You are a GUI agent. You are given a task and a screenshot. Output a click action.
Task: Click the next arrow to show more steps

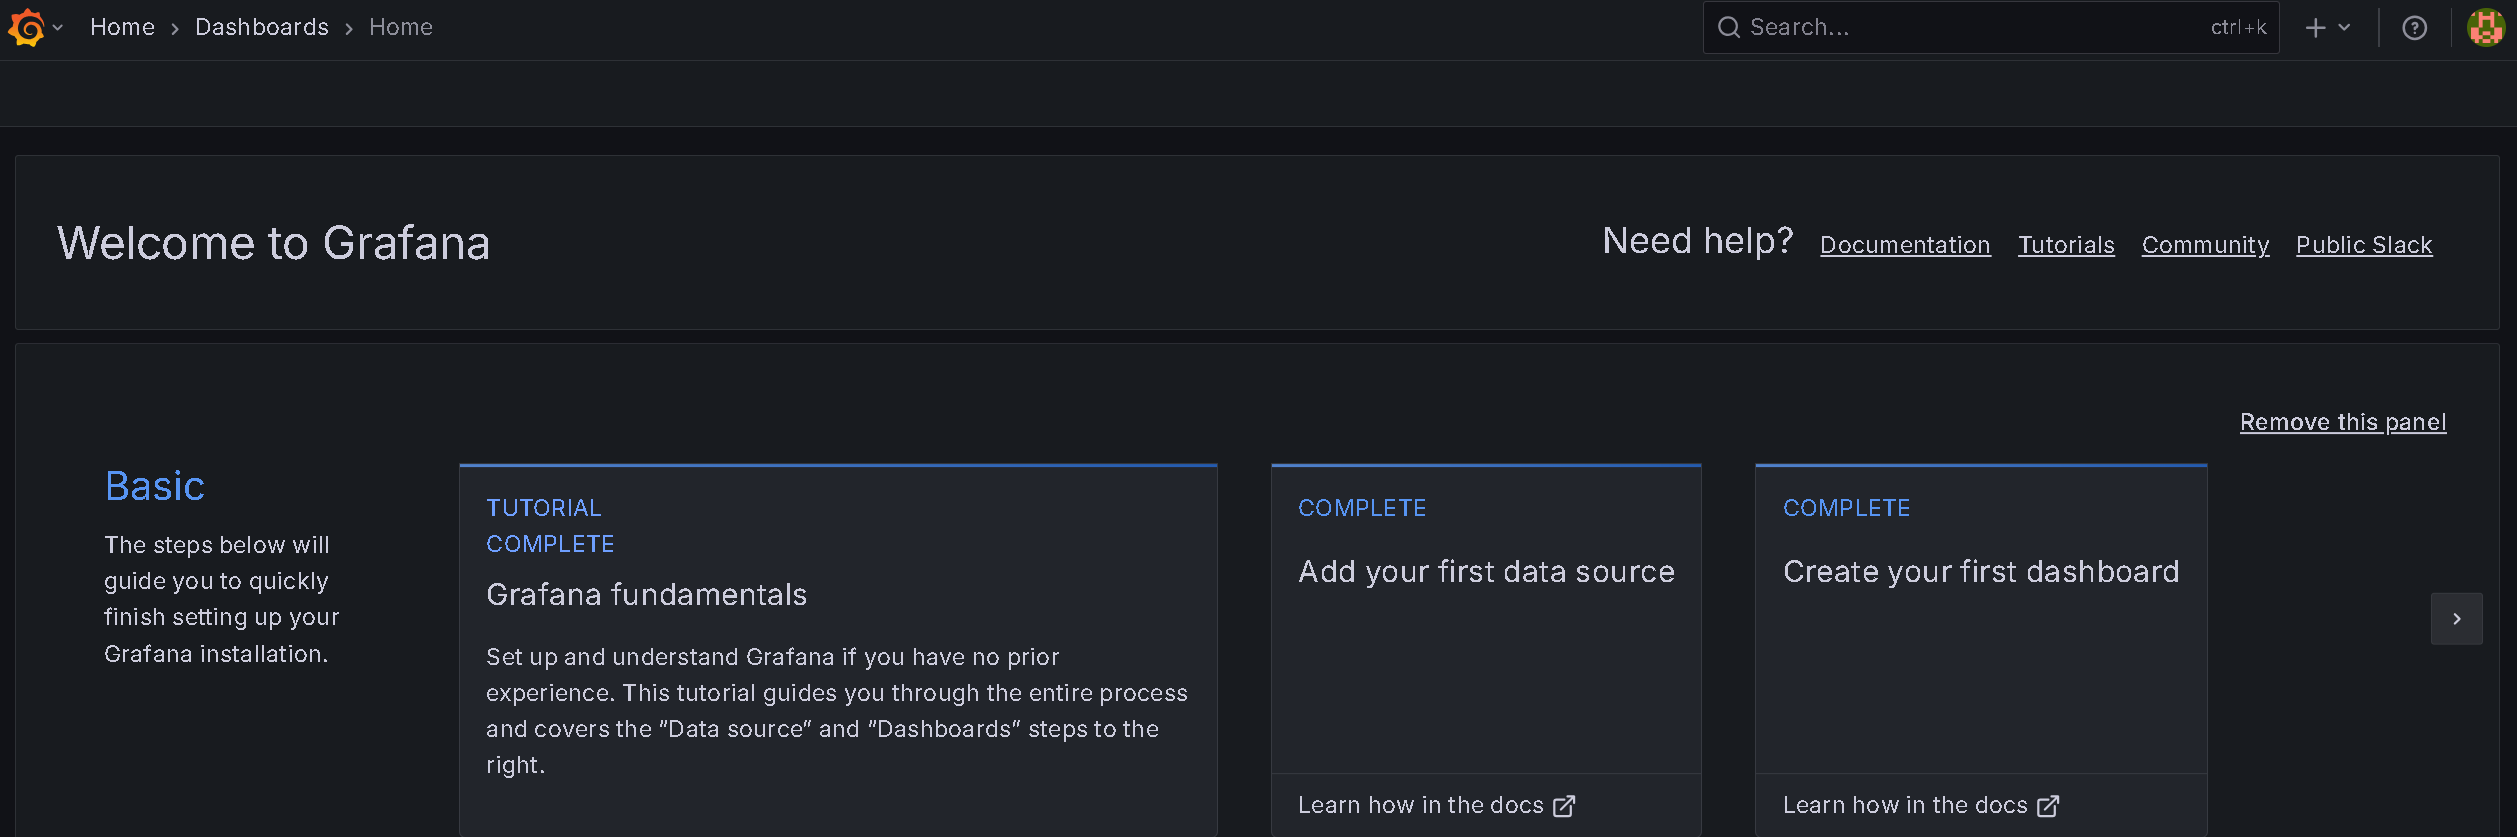coord(2456,619)
